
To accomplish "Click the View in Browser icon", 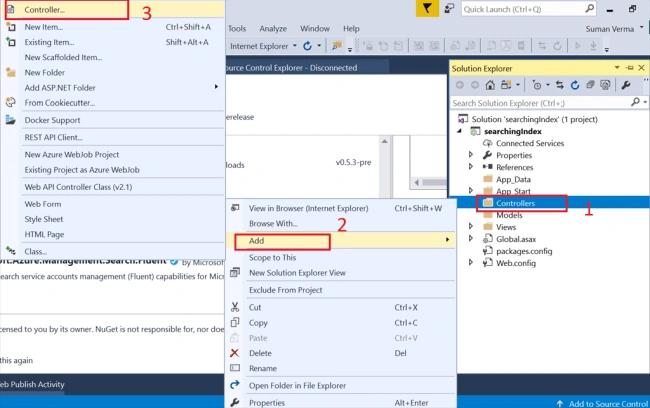I will pos(235,208).
